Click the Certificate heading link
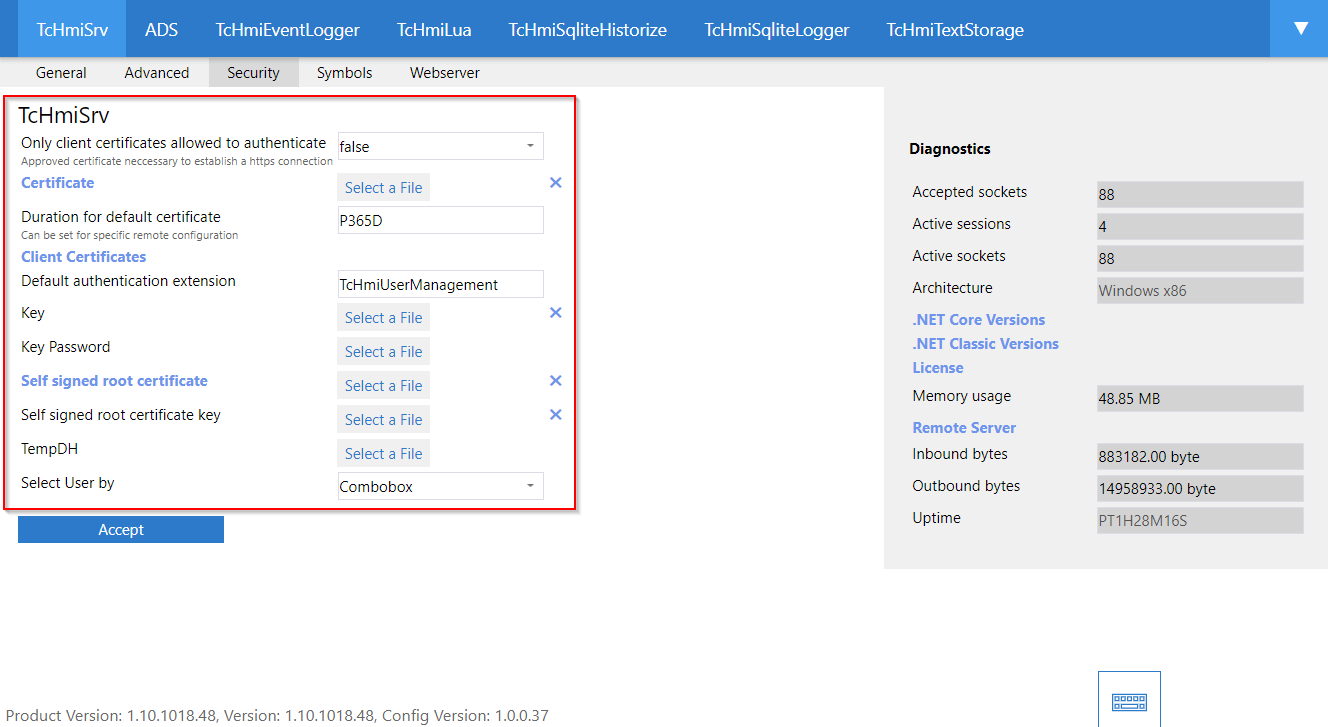This screenshot has width=1328, height=727. (x=58, y=183)
